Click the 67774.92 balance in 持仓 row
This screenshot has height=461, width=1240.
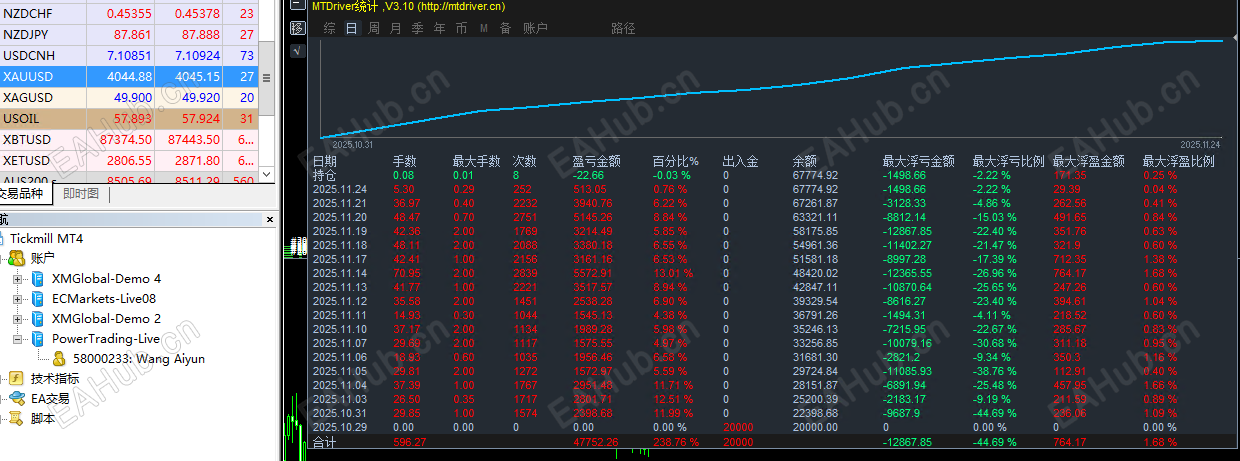tap(816, 175)
